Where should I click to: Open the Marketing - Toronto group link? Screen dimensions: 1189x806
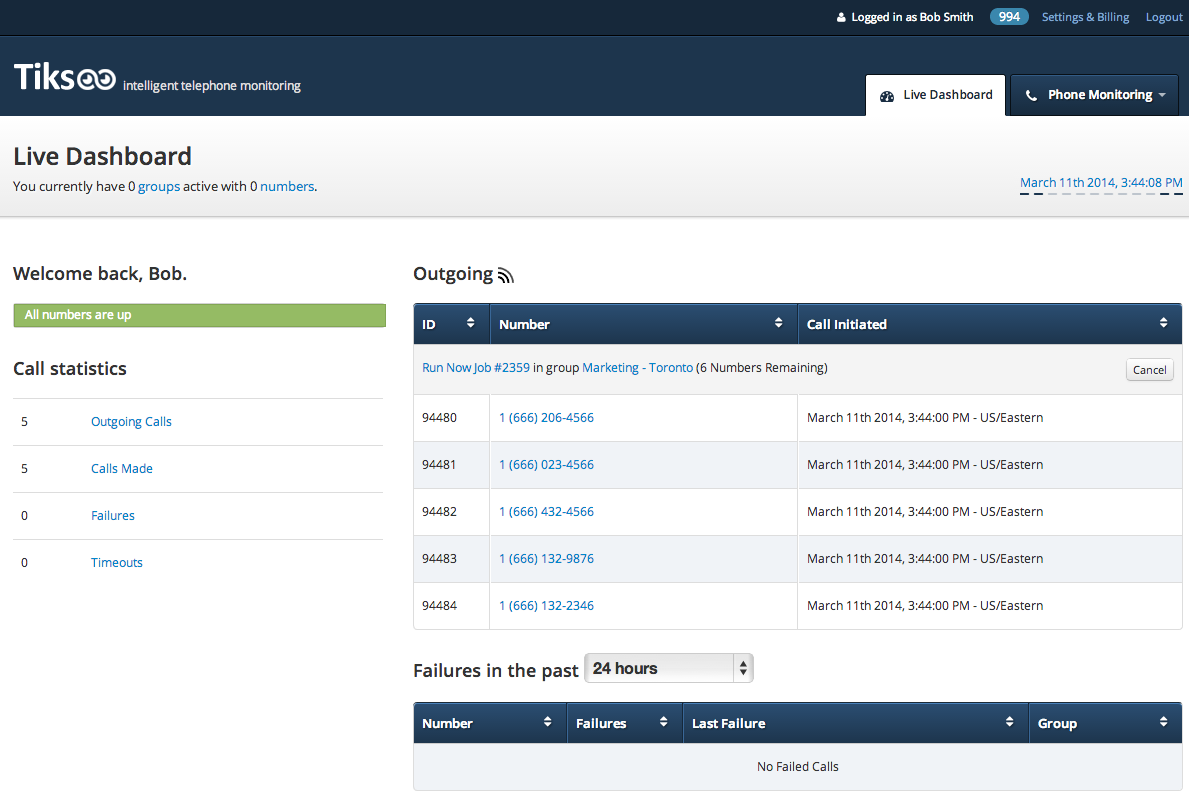click(x=637, y=368)
